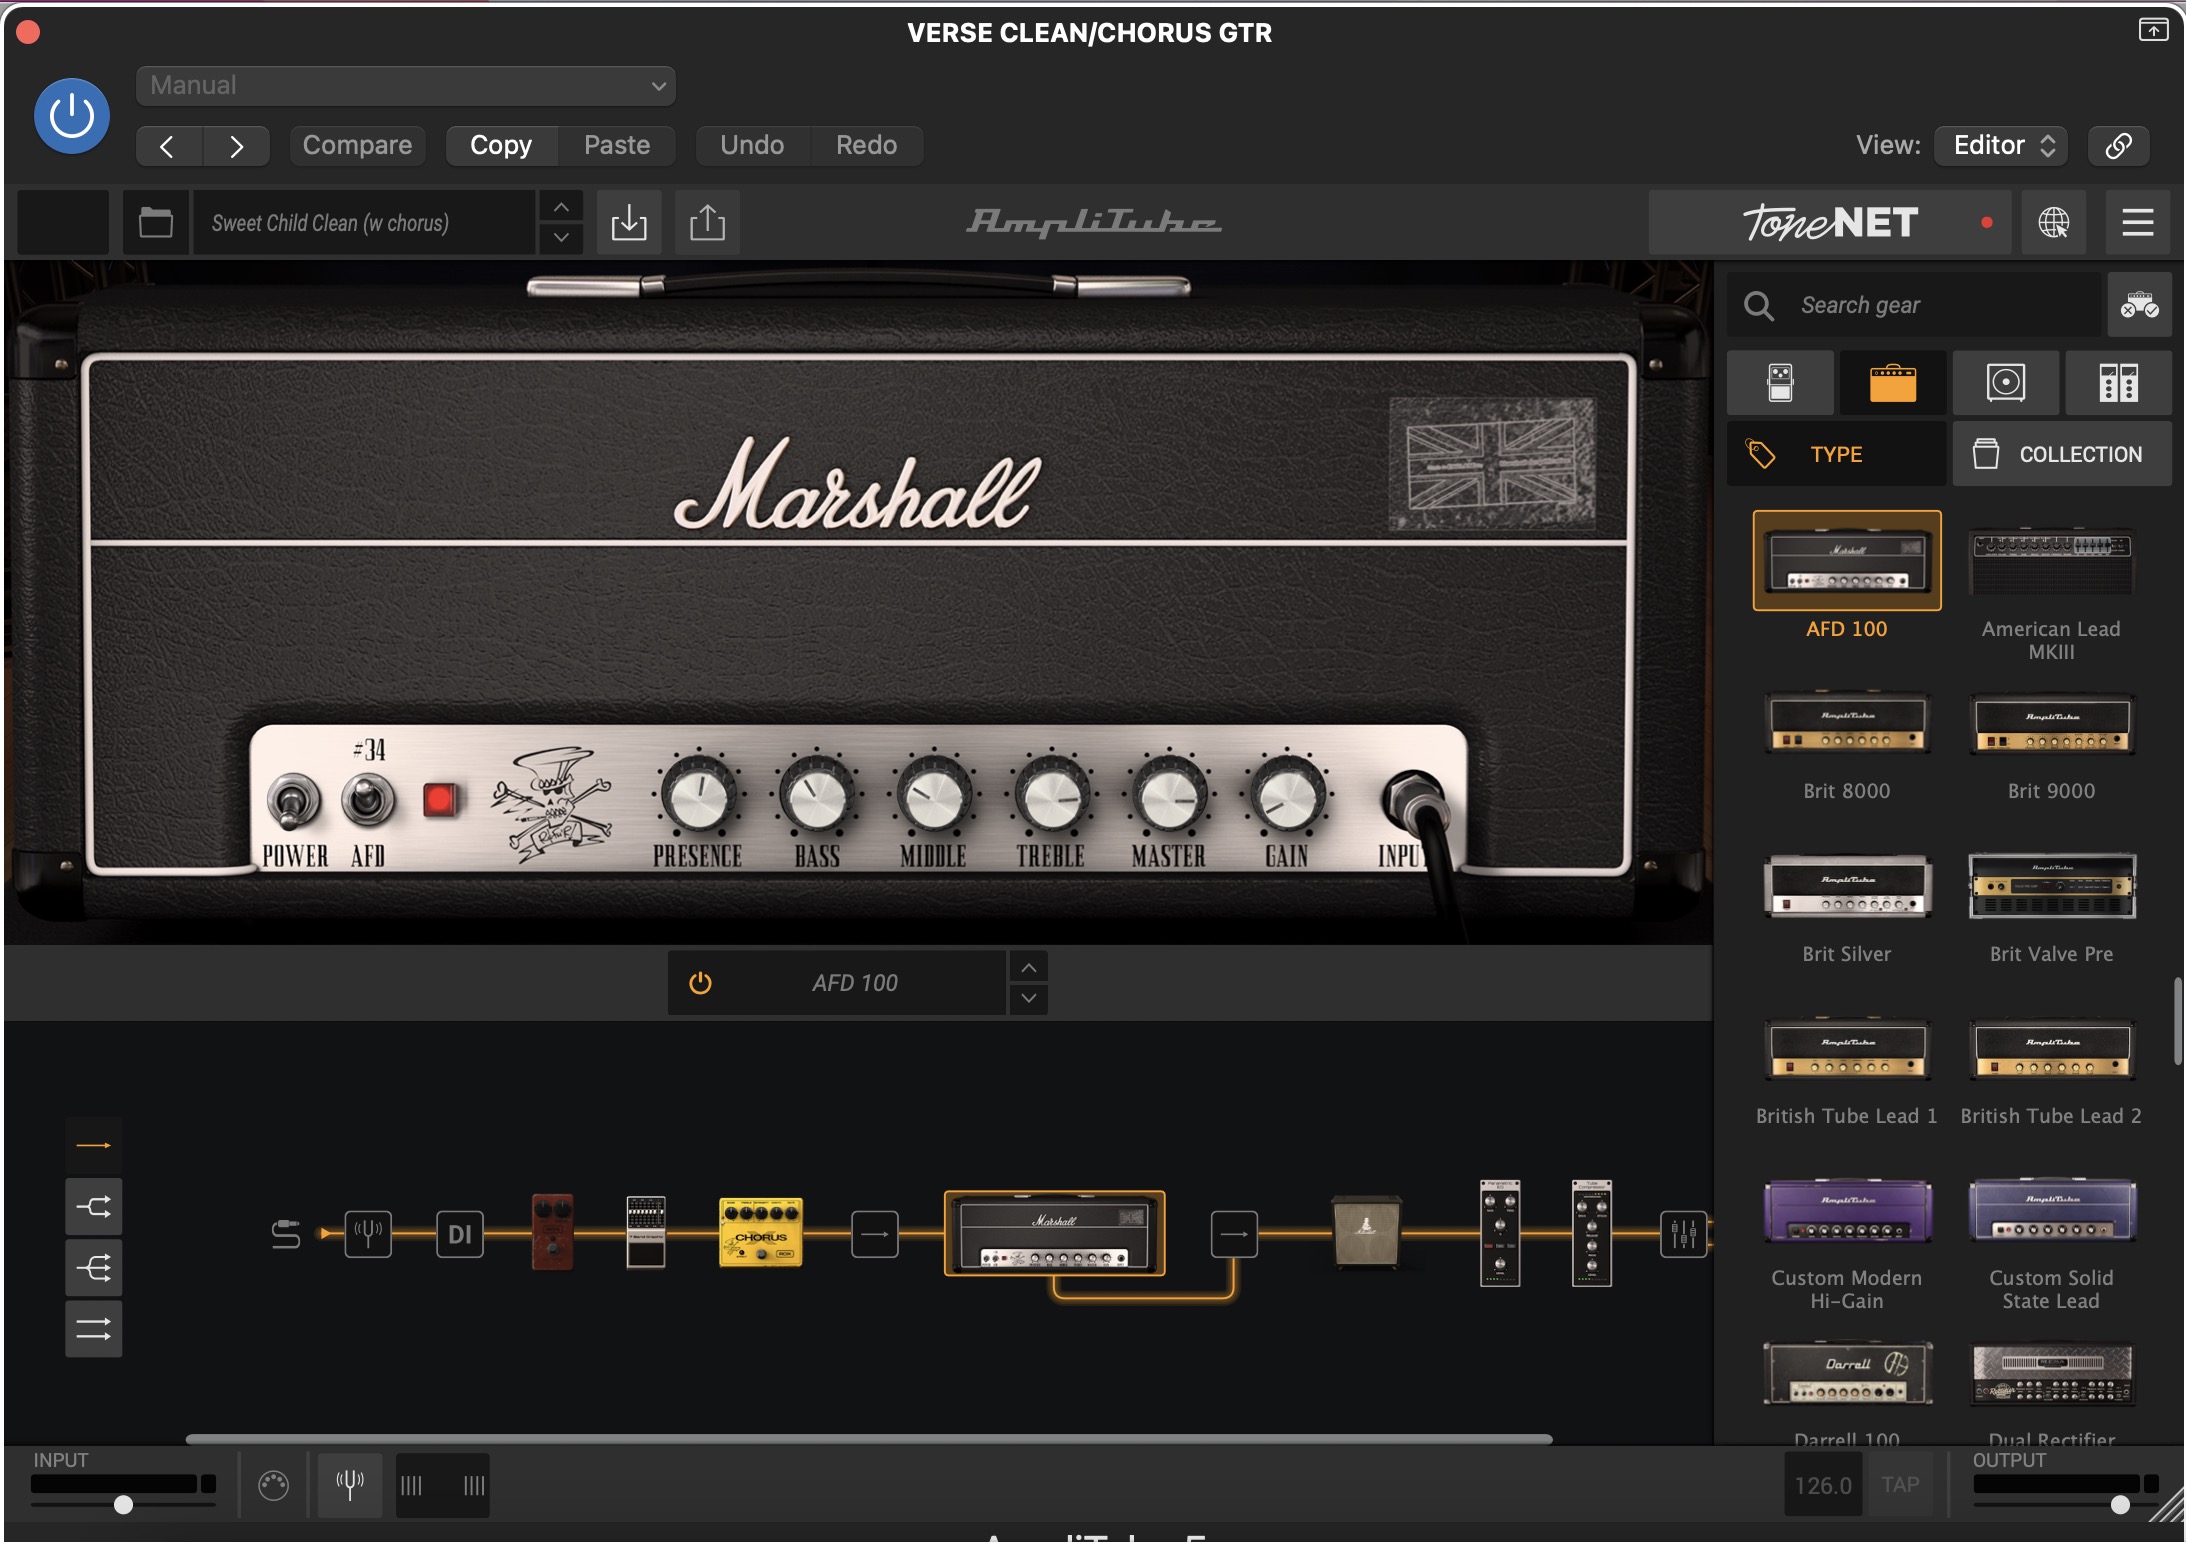Screen dimensions: 2186x1542
Task: Flip the AFD mode toggle switch
Action: coord(368,801)
